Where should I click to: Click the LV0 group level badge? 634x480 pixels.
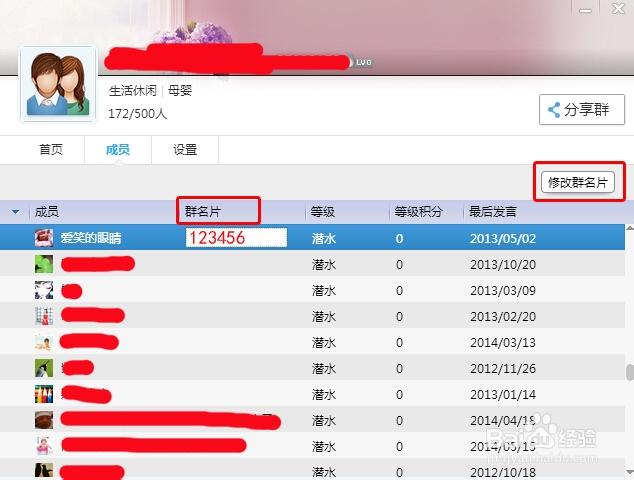(363, 62)
